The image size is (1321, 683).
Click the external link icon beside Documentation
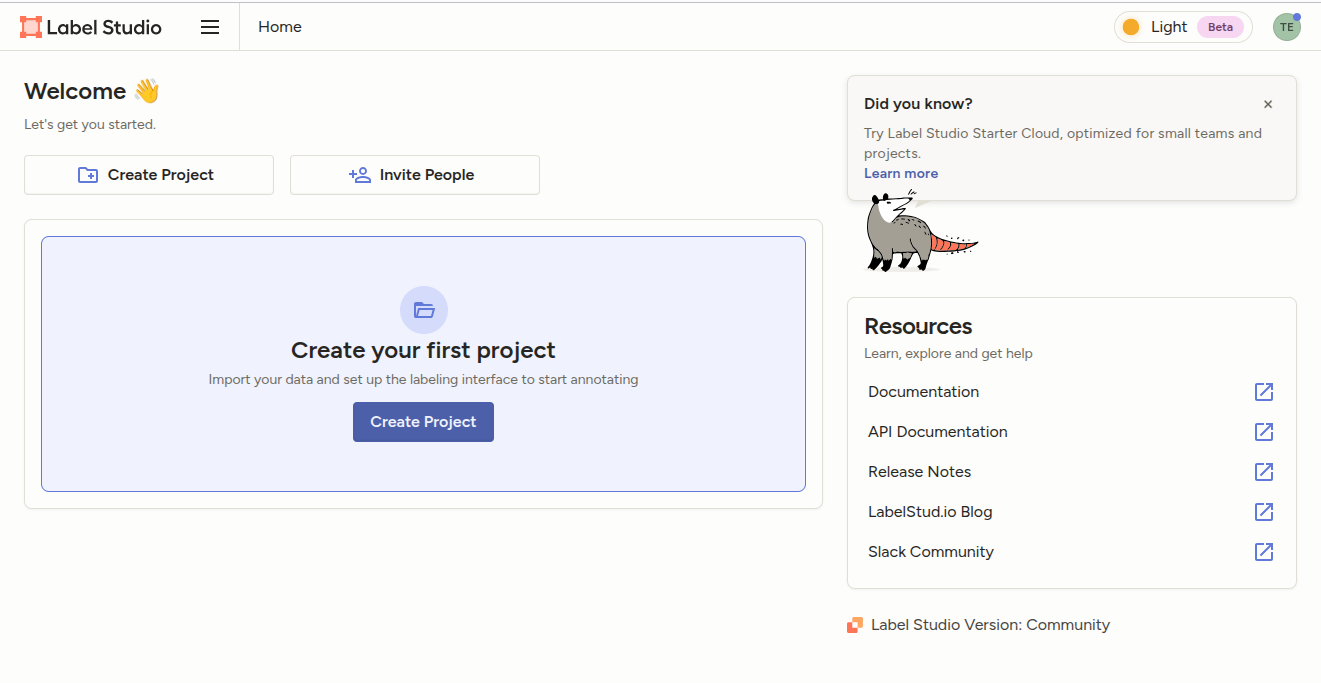(x=1264, y=392)
